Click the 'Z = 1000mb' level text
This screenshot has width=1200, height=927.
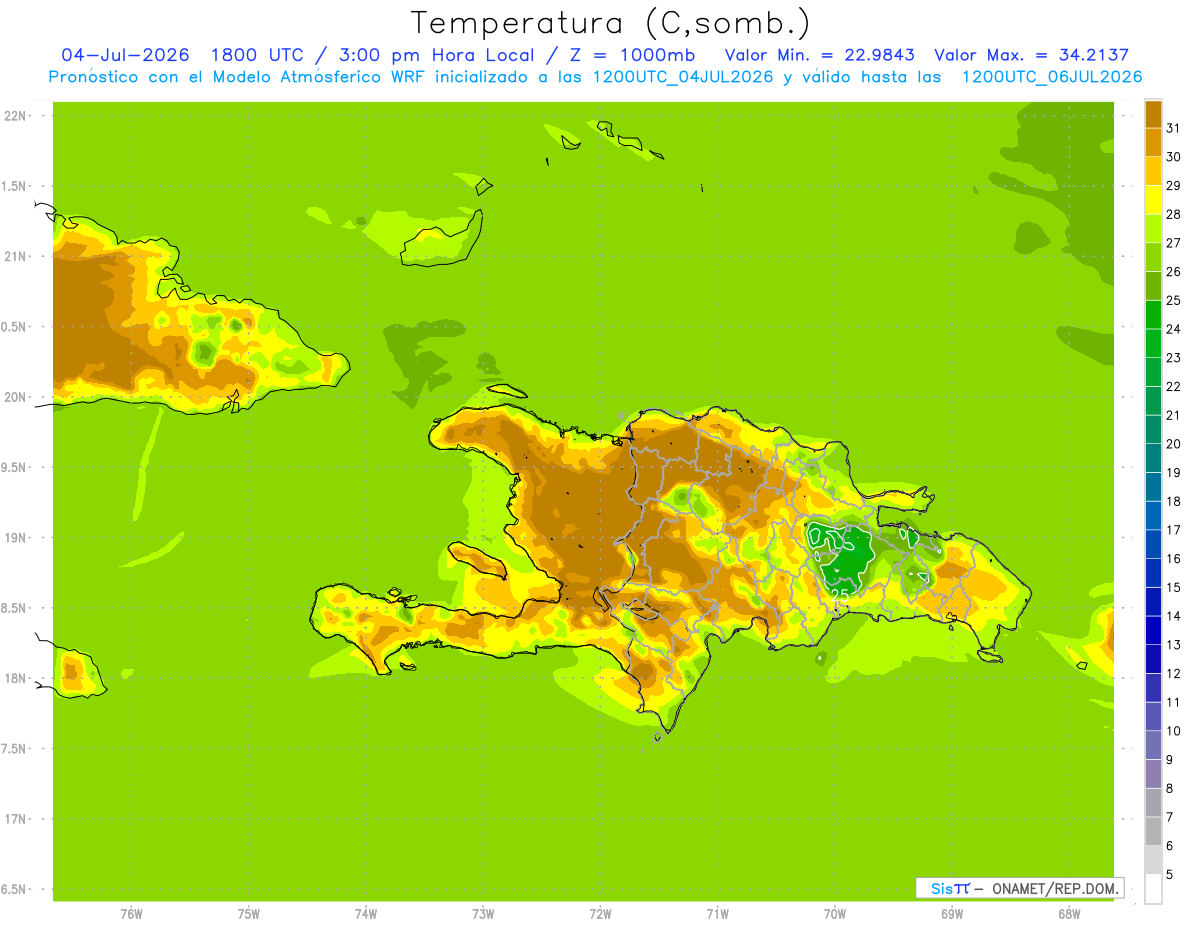pyautogui.click(x=637, y=55)
